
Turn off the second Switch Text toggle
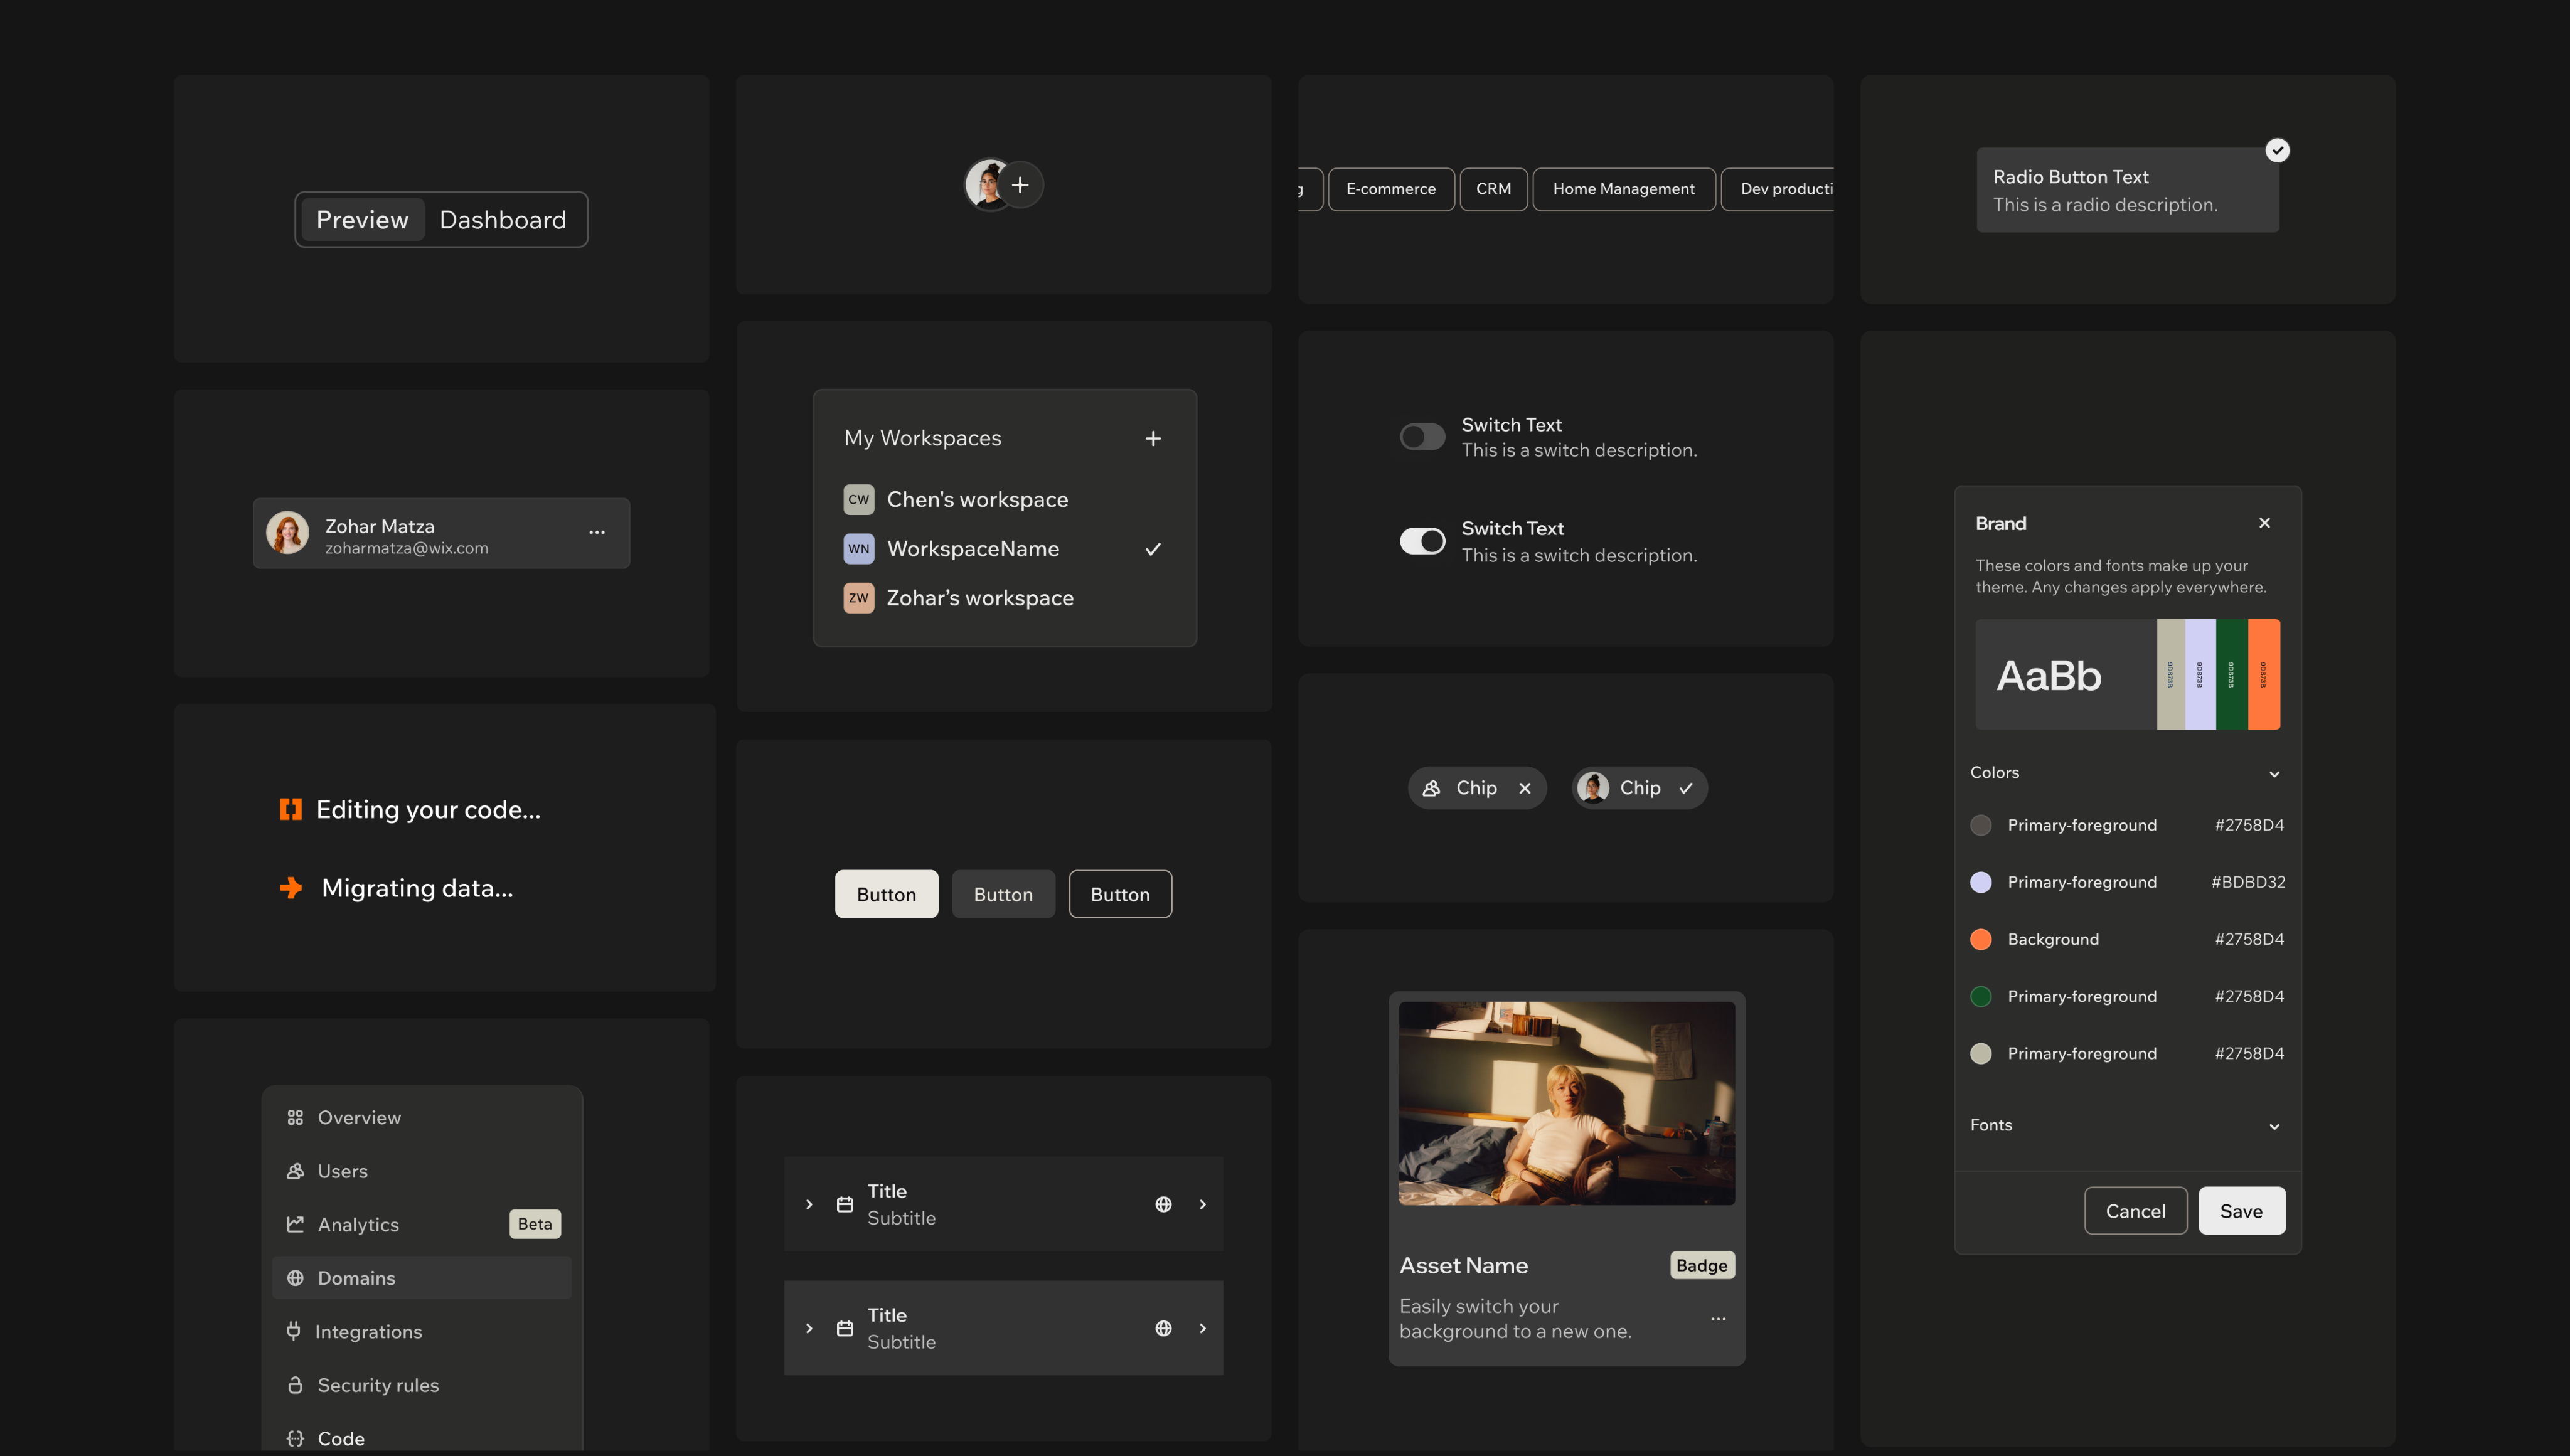pos(1422,541)
